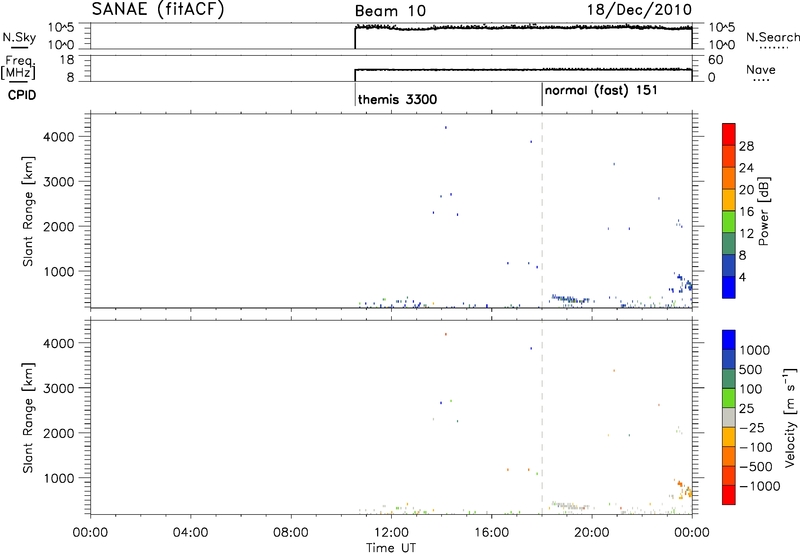Click the '04:00' time tick label

pos(190,533)
